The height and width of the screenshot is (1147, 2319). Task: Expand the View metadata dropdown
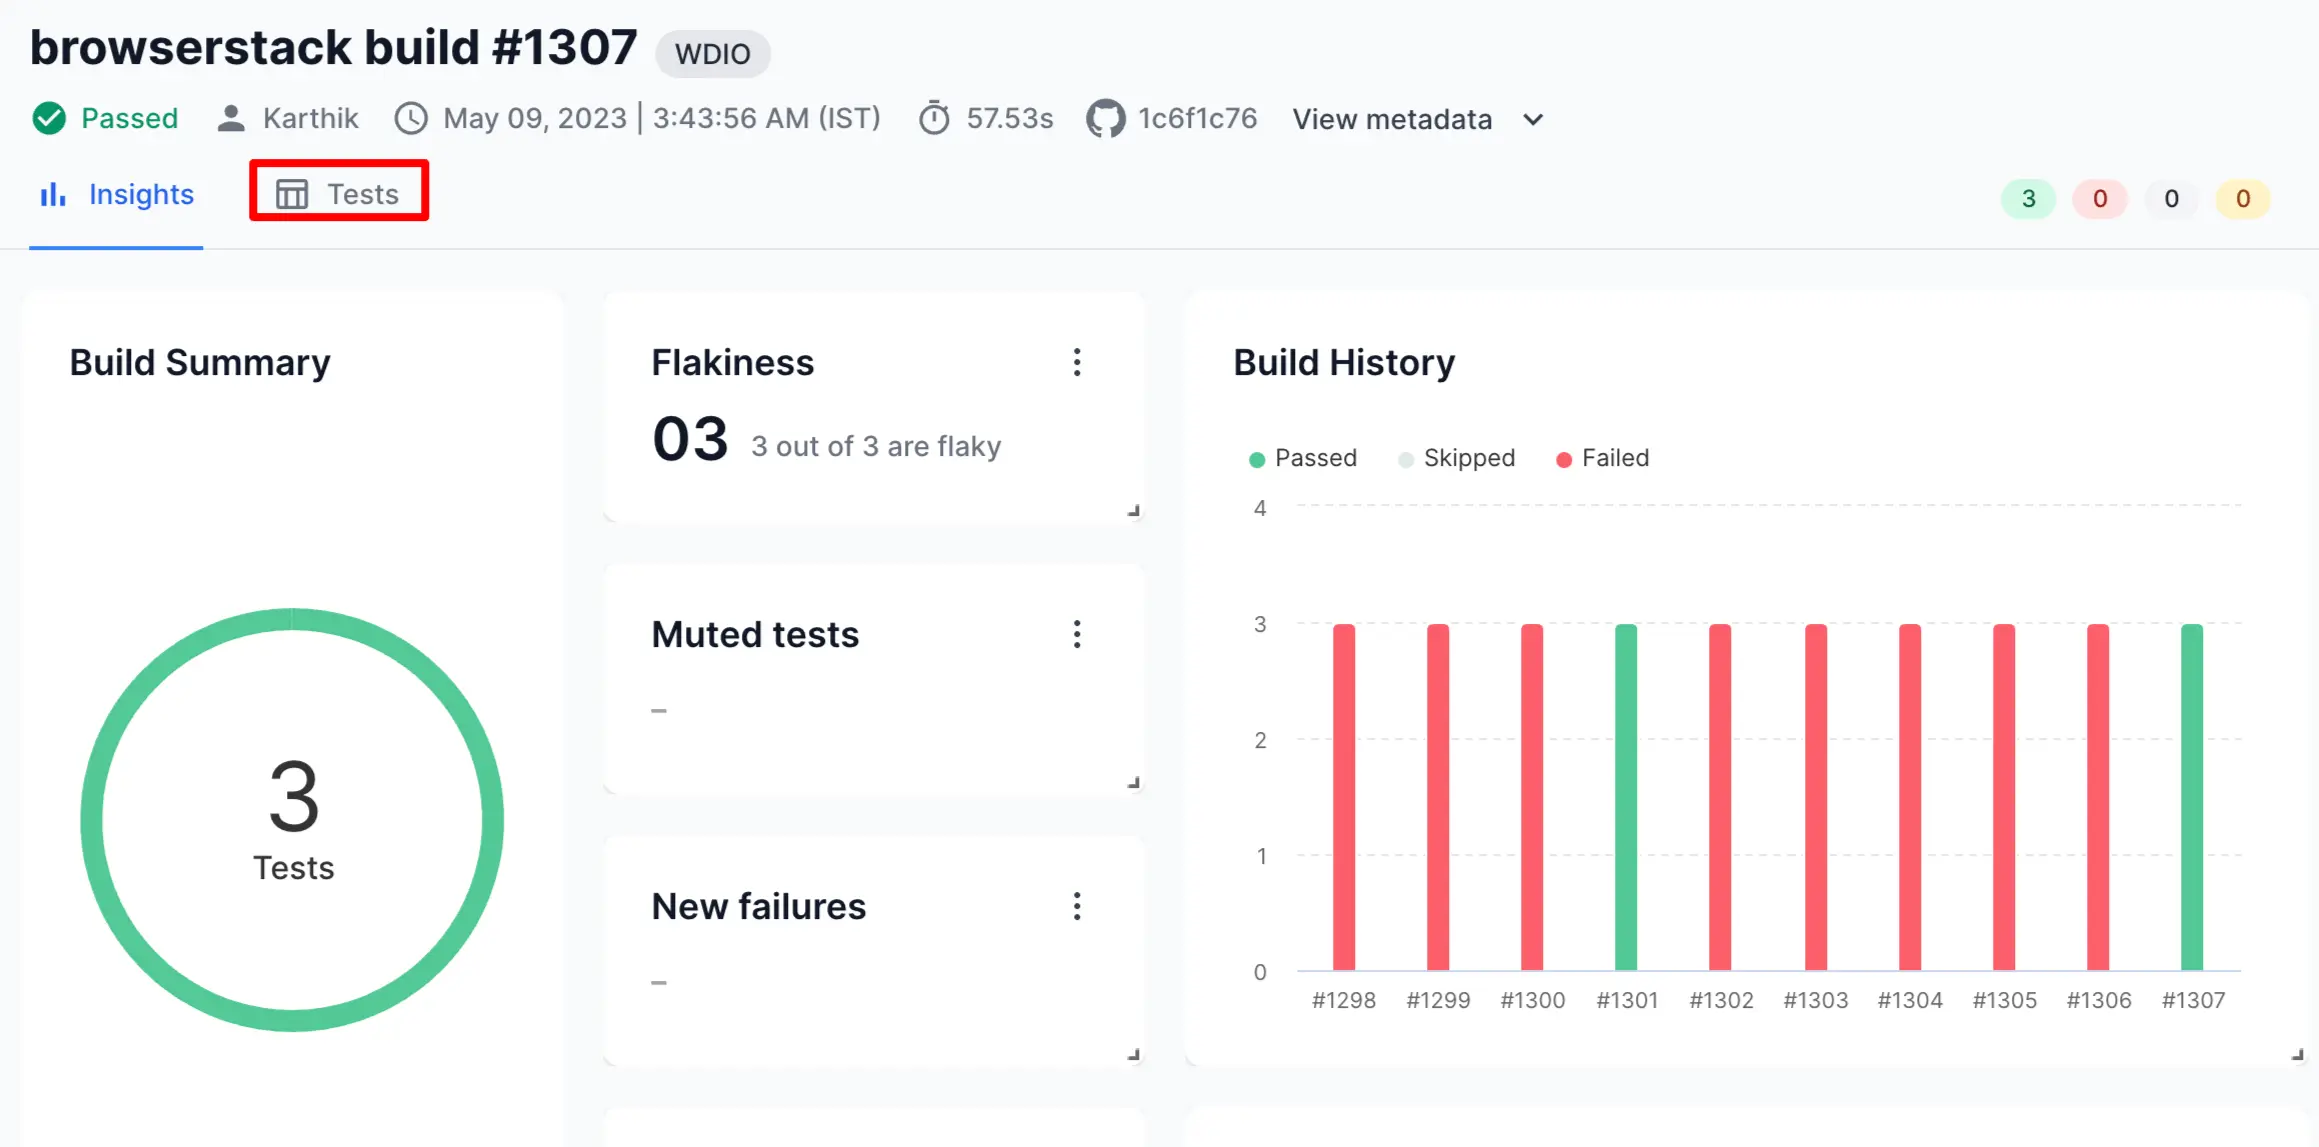1392,120
